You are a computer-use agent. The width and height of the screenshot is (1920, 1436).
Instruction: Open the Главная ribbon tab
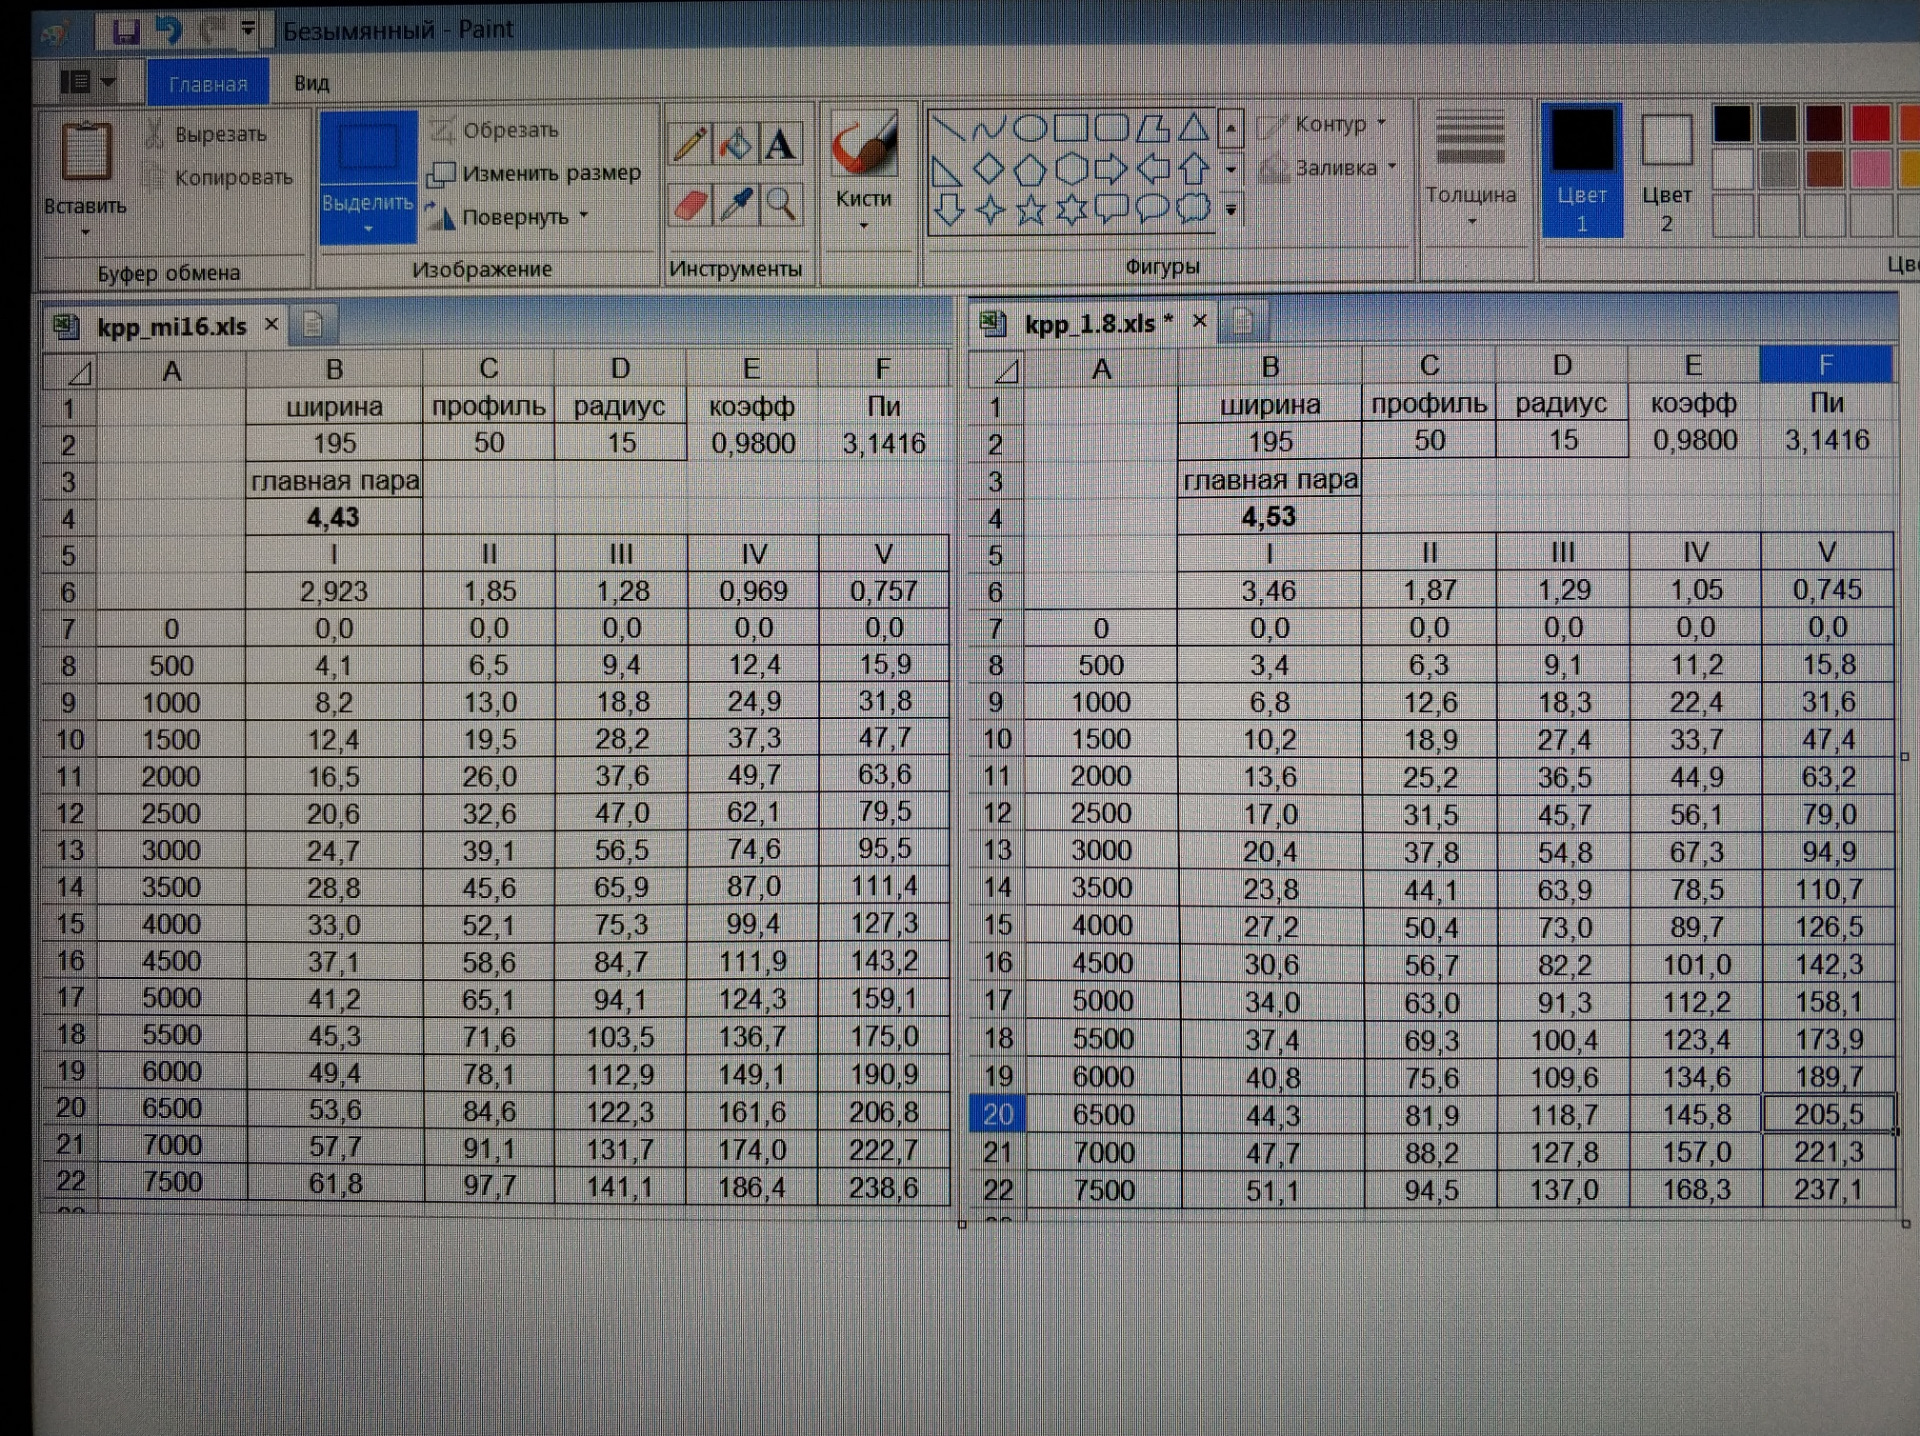[x=208, y=84]
